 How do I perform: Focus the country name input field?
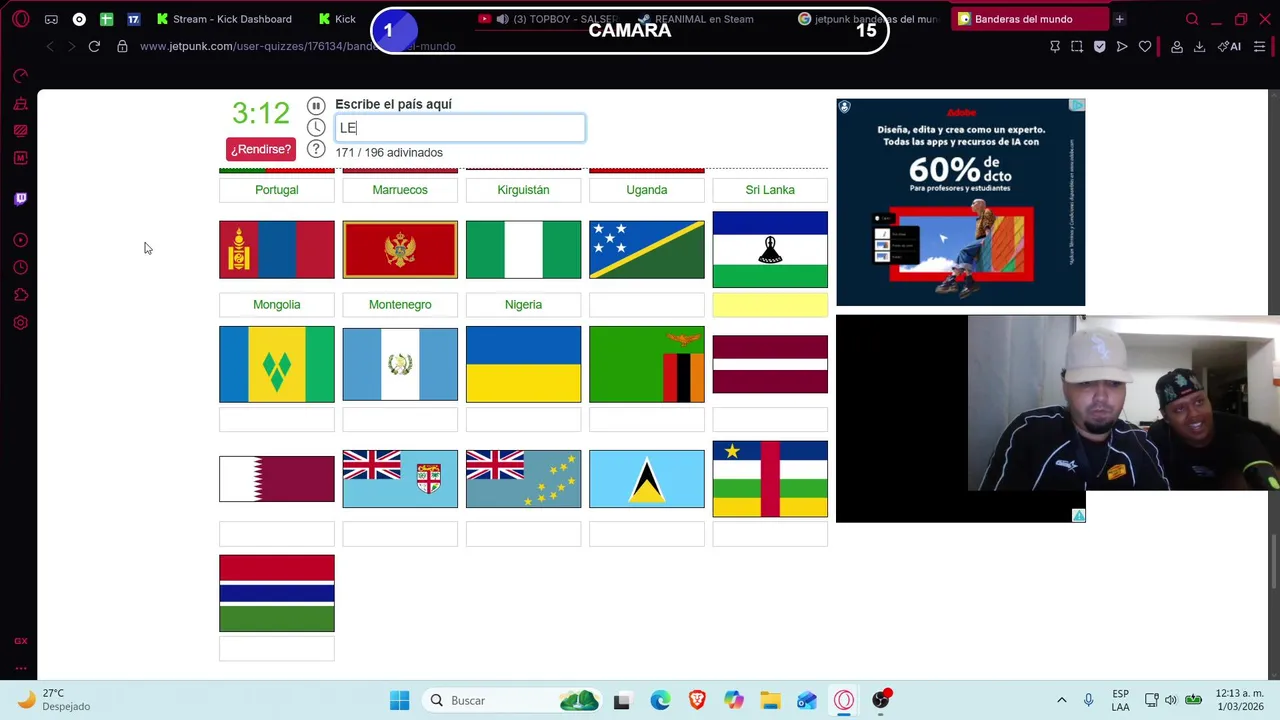tap(460, 128)
